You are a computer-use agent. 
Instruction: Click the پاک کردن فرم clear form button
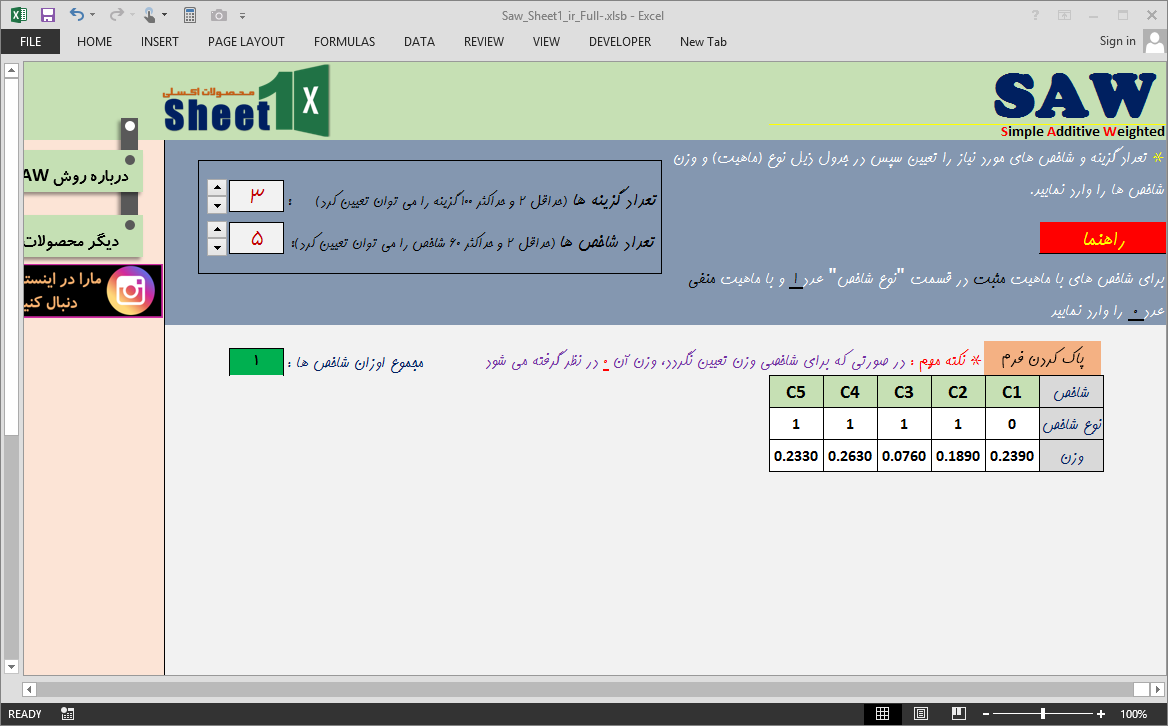1042,358
